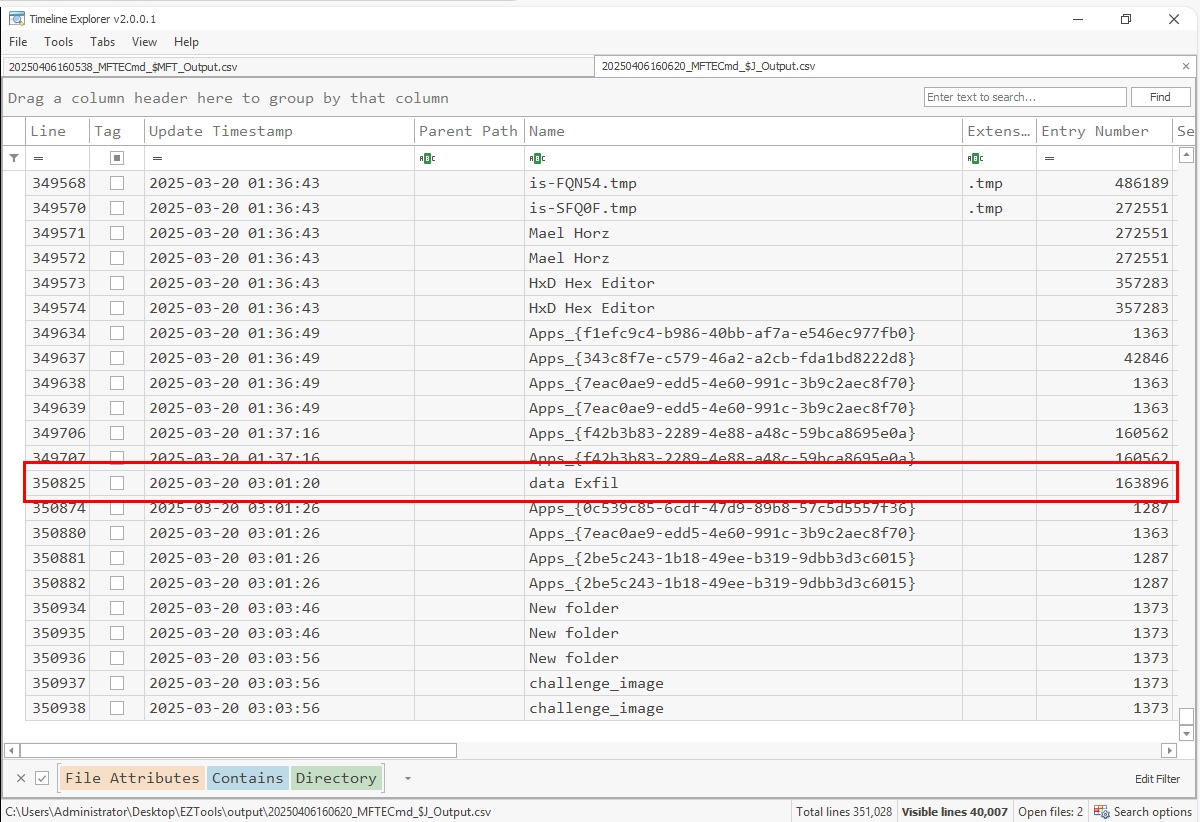The width and height of the screenshot is (1200, 822).
Task: Click the Find button
Action: 1160,97
